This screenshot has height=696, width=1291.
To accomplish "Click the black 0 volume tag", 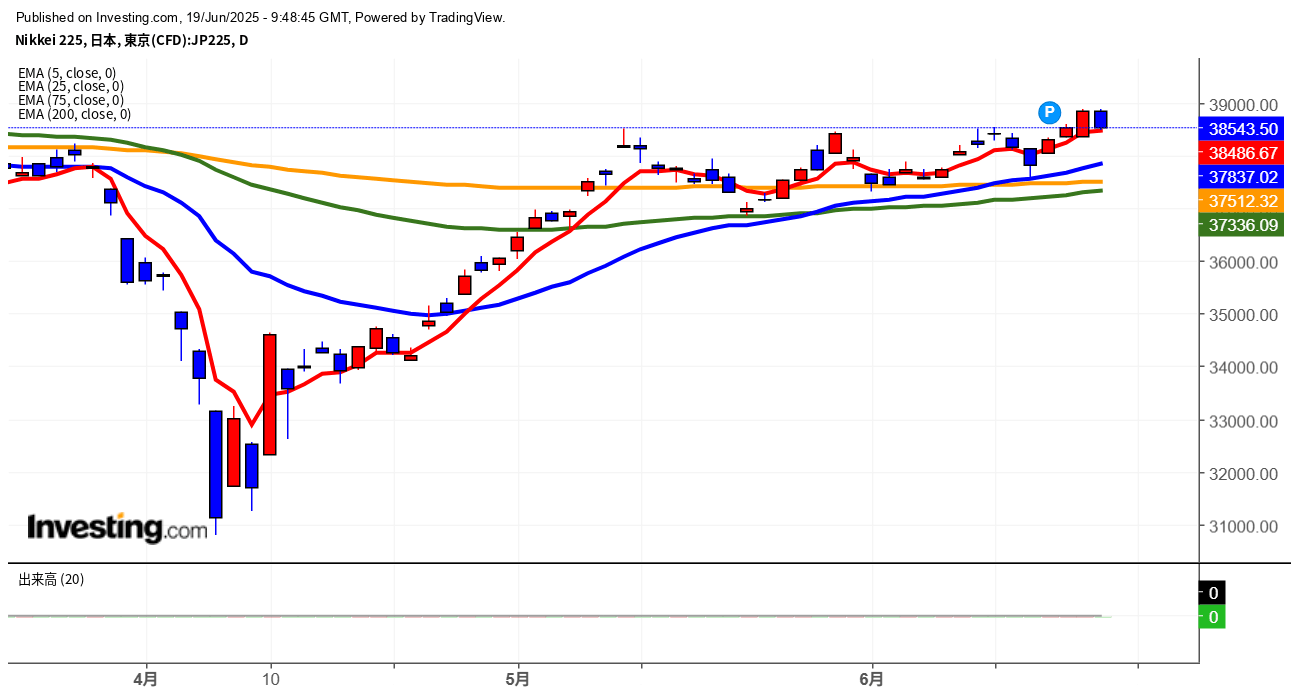I will tap(1213, 593).
